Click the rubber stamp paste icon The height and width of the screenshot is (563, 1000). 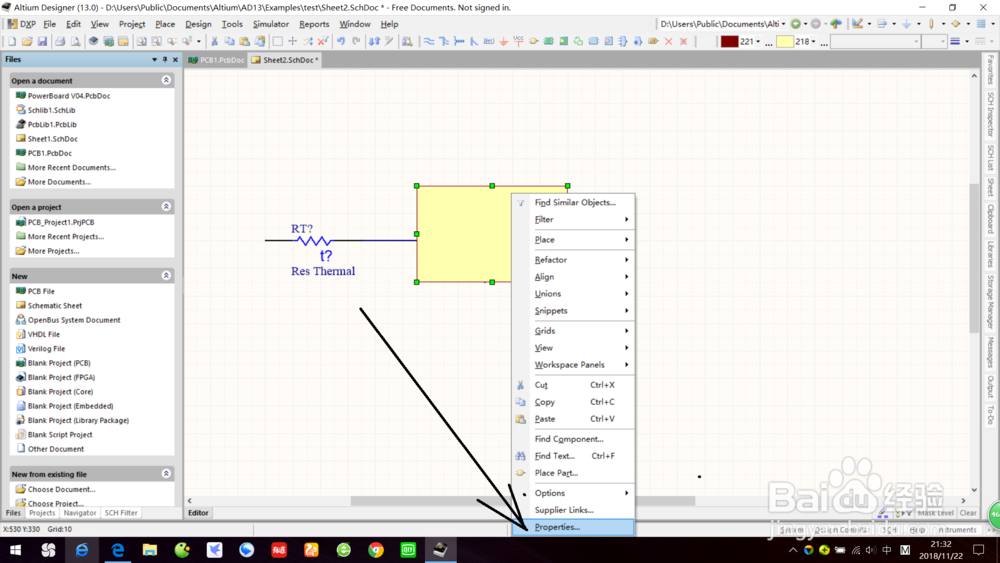(260, 41)
